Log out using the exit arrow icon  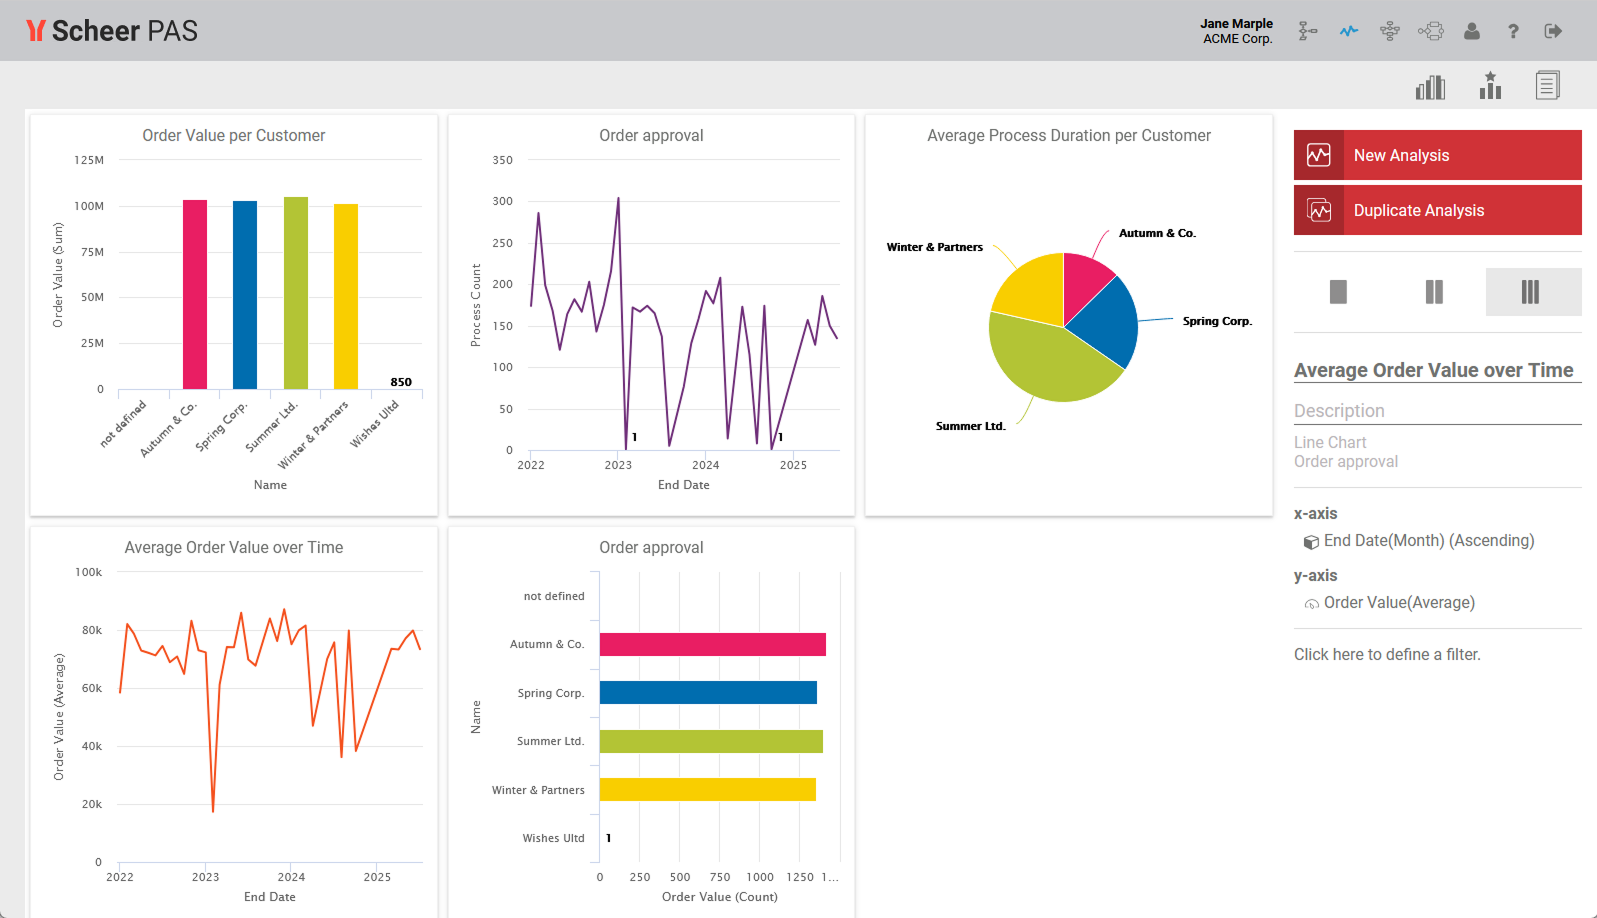pyautogui.click(x=1553, y=31)
